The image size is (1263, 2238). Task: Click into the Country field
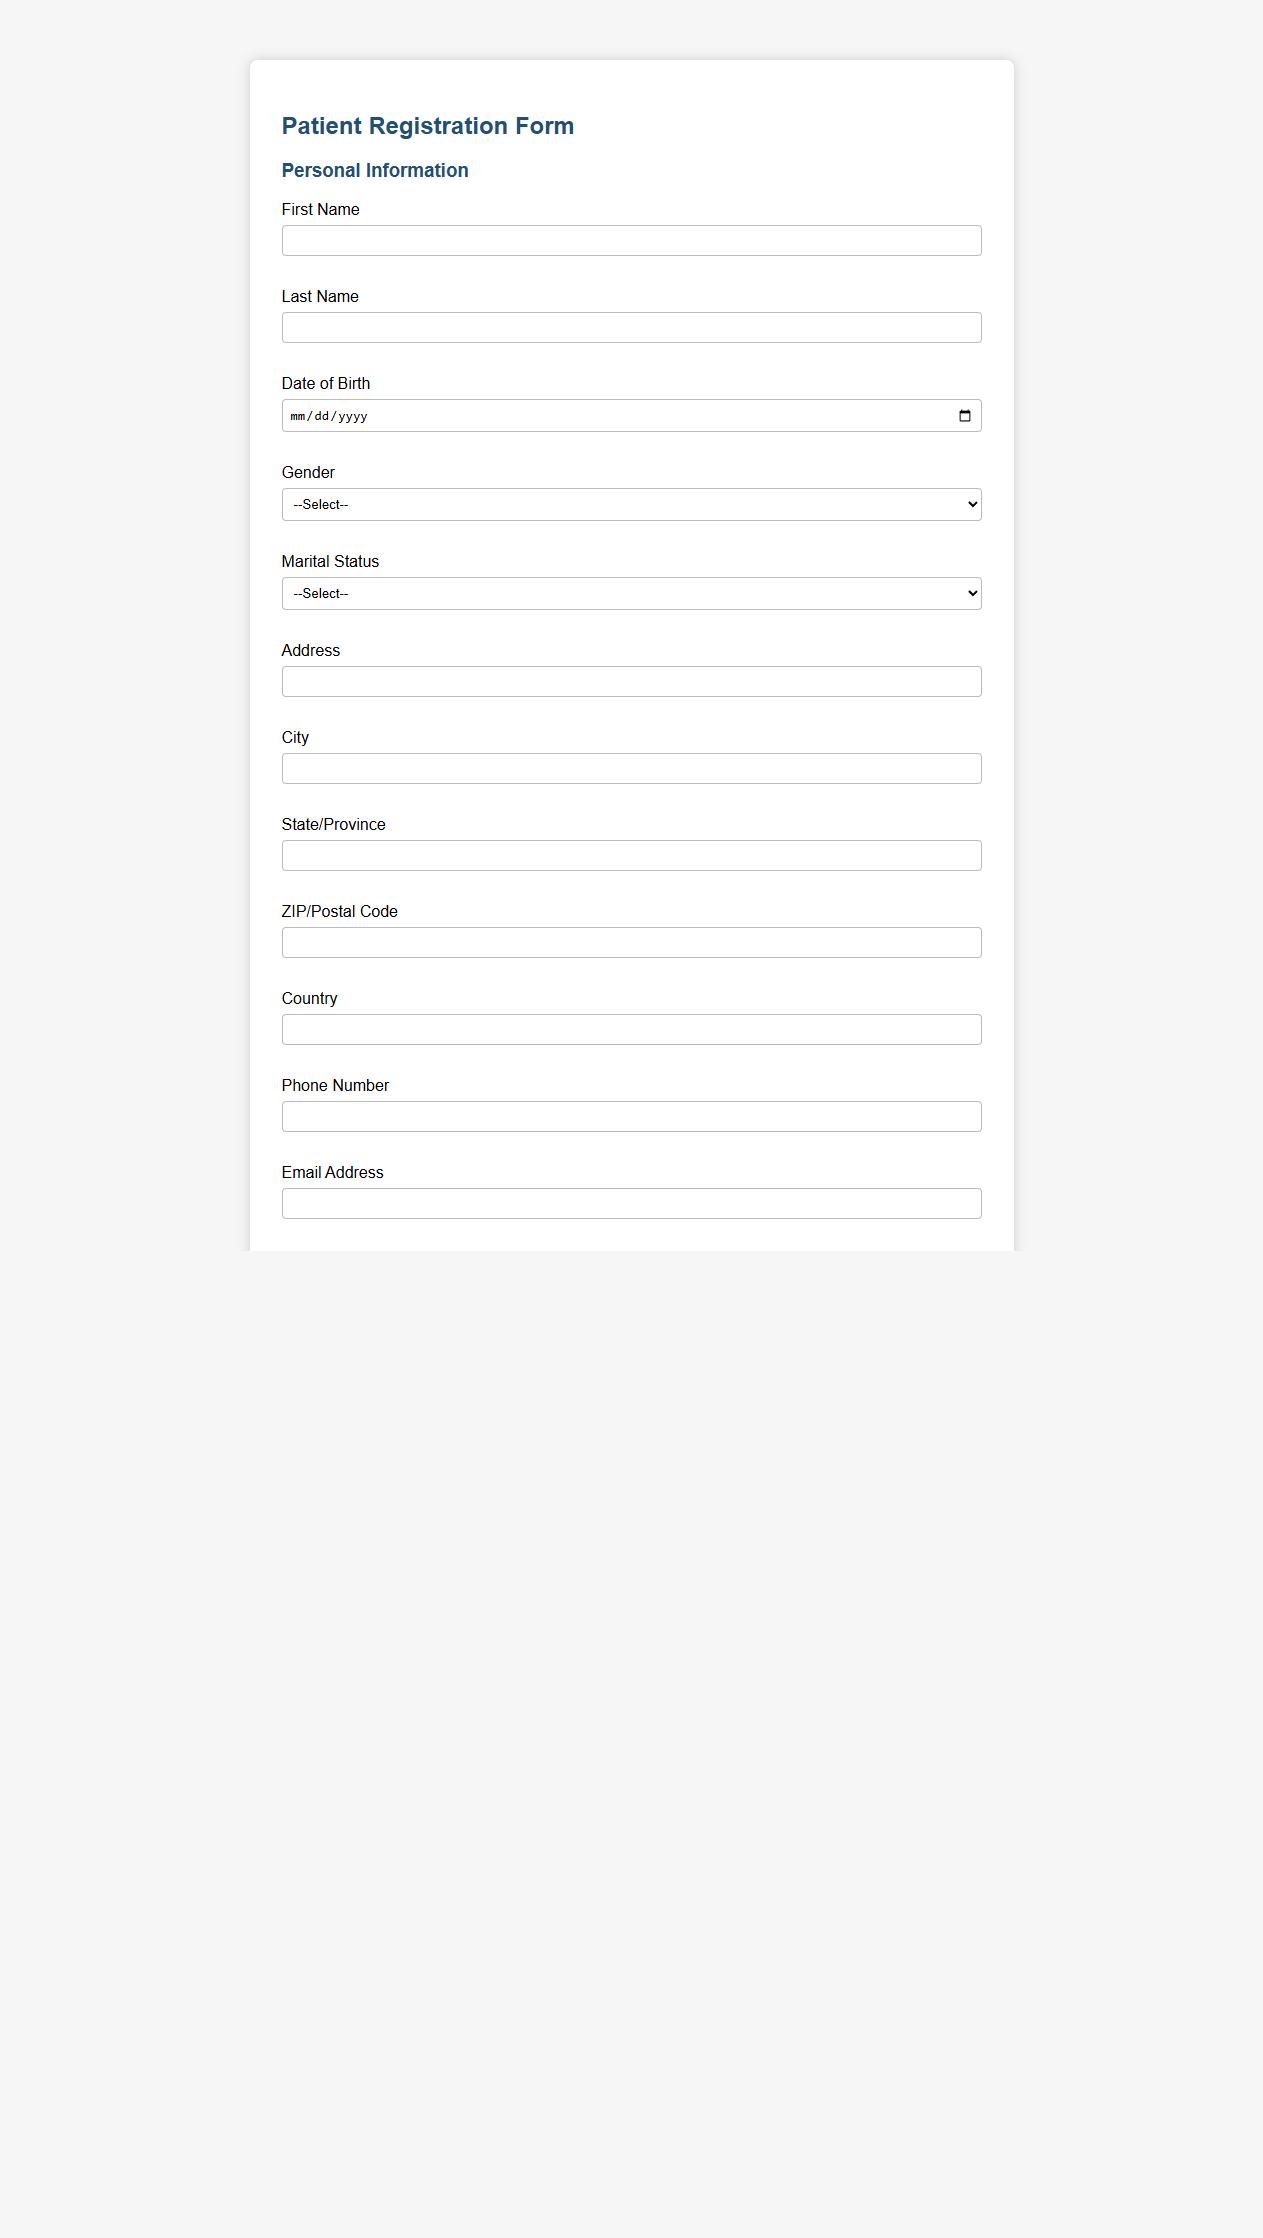(x=631, y=1029)
